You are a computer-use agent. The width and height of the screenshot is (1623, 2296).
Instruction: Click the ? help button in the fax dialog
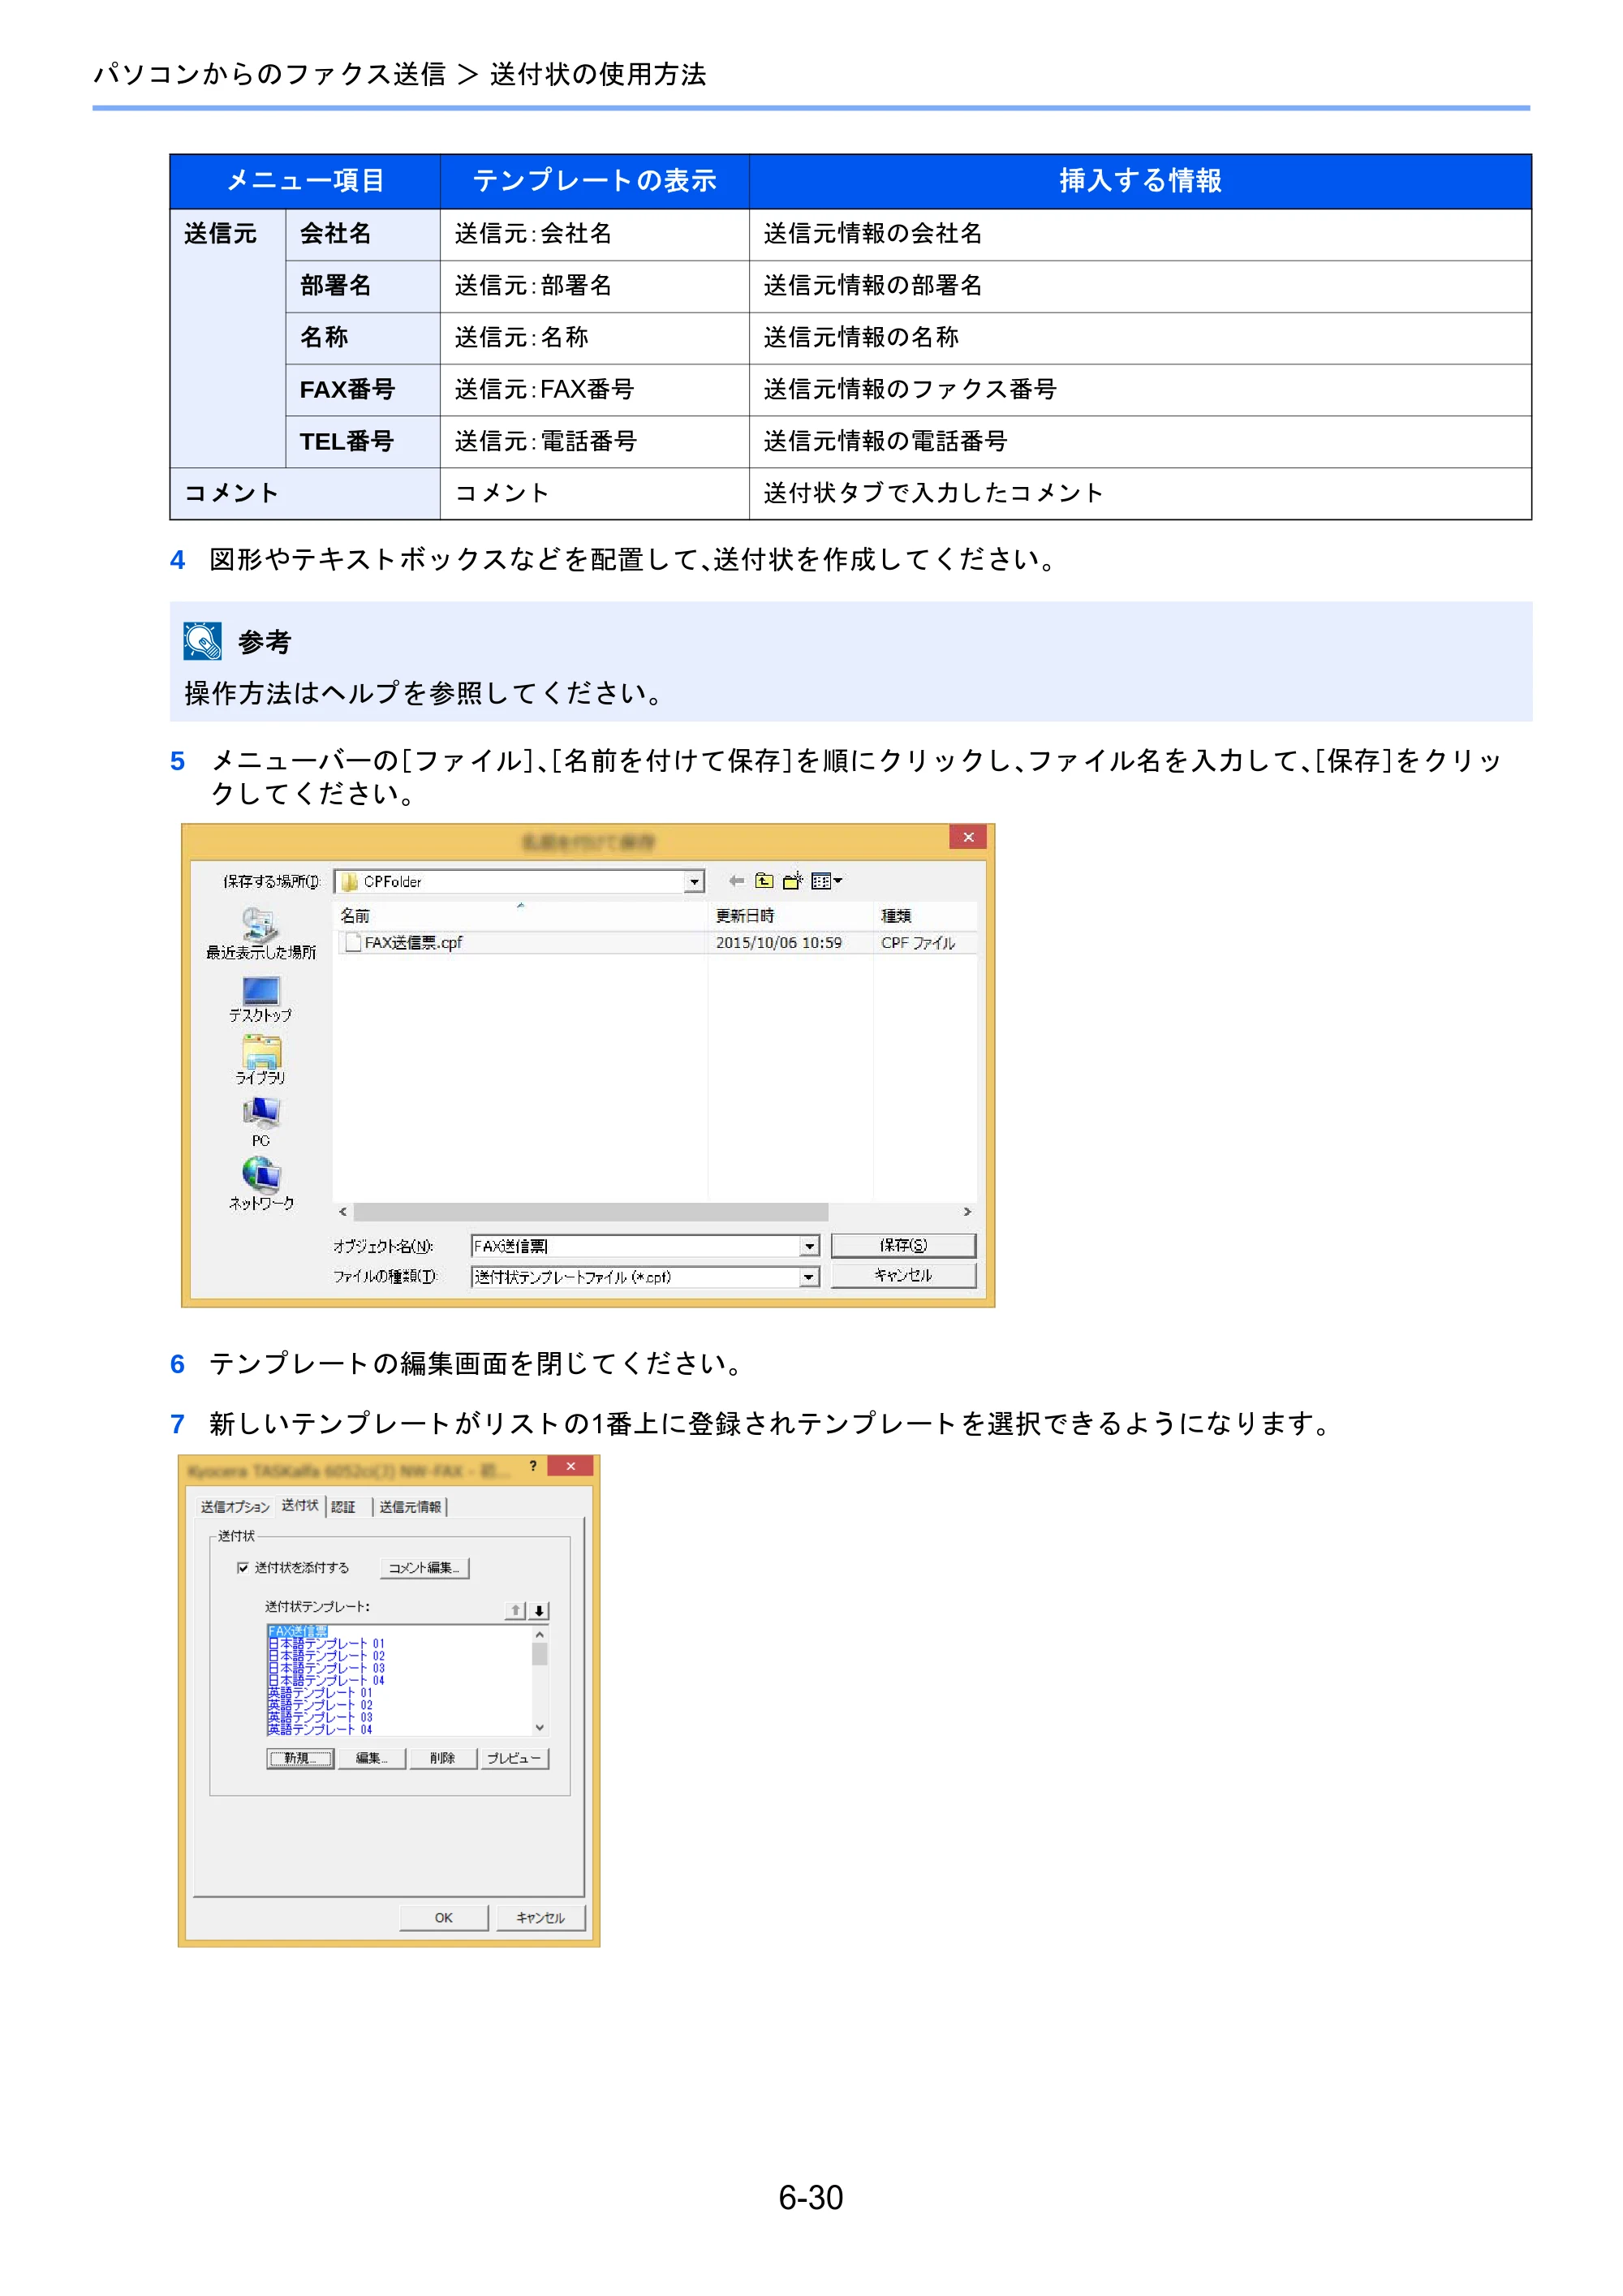pyautogui.click(x=533, y=1466)
